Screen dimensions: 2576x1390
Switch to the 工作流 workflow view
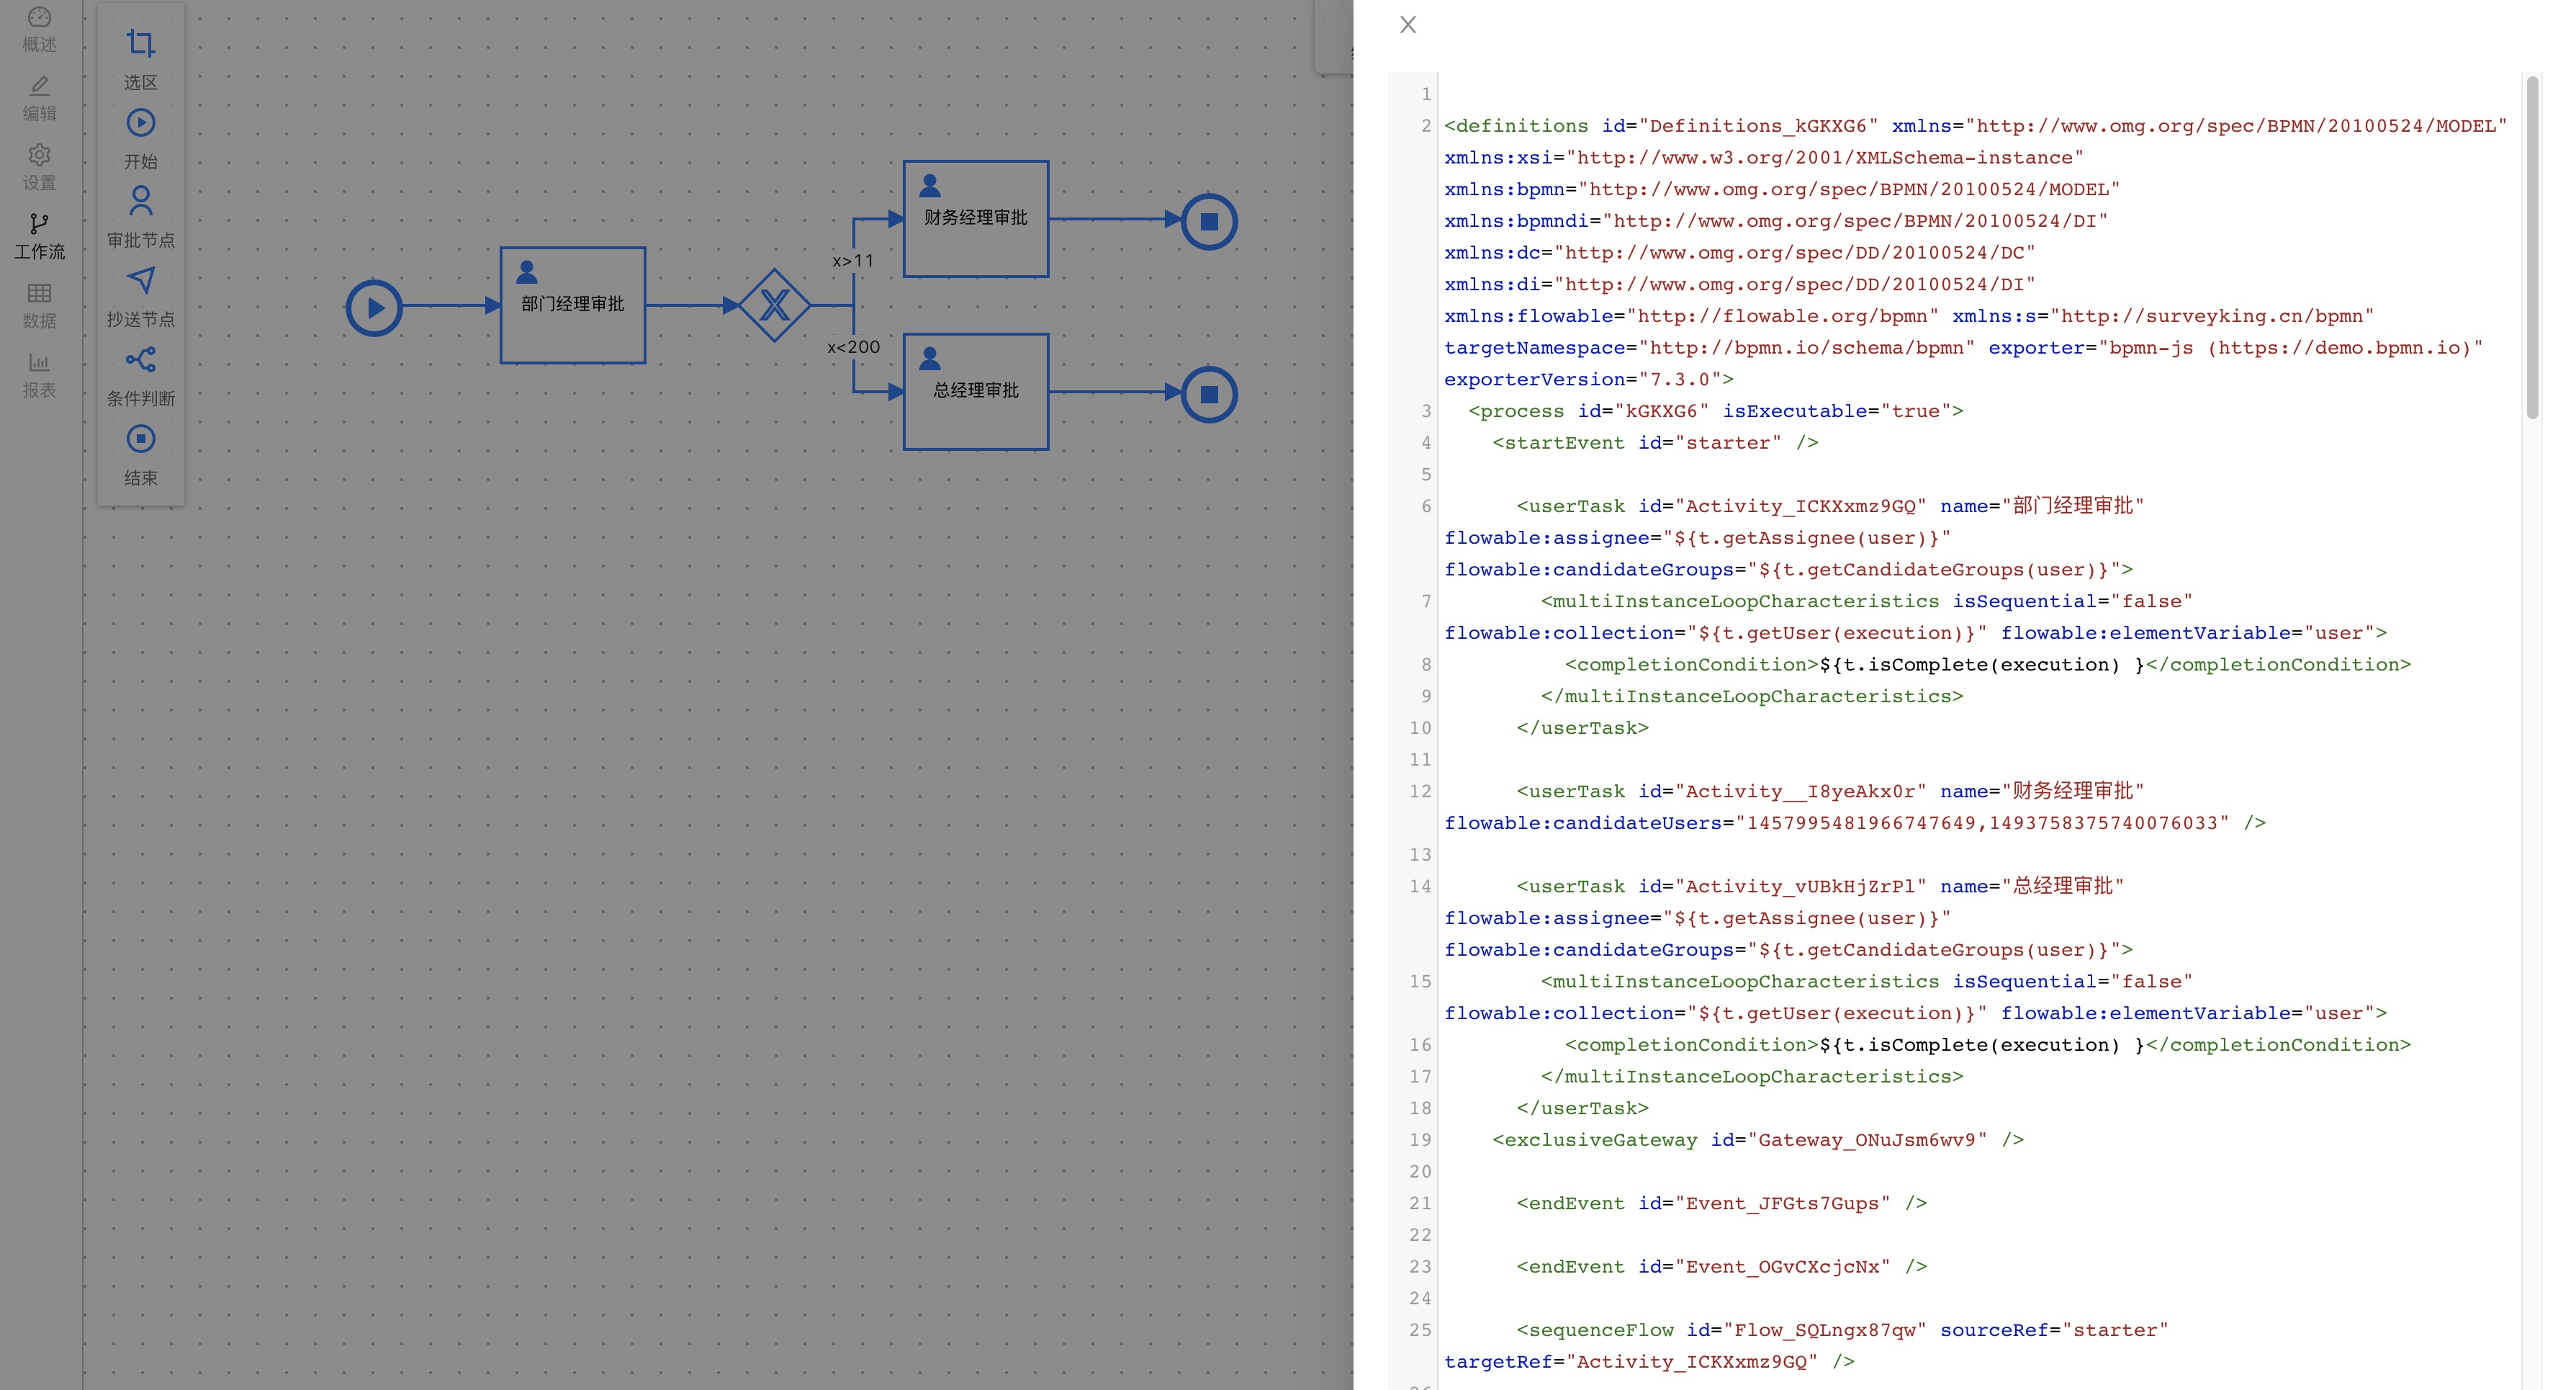point(38,237)
